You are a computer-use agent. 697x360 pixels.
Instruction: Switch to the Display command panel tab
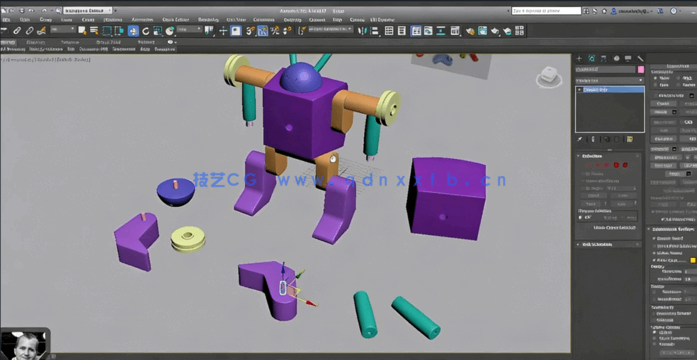click(x=628, y=58)
